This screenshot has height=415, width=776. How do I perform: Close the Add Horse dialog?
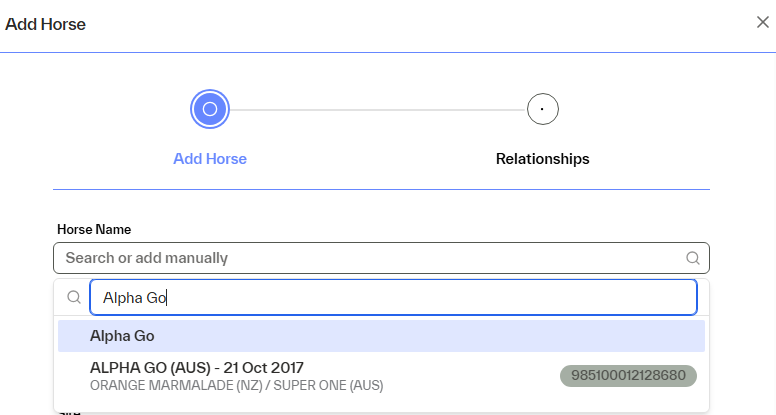tap(763, 23)
